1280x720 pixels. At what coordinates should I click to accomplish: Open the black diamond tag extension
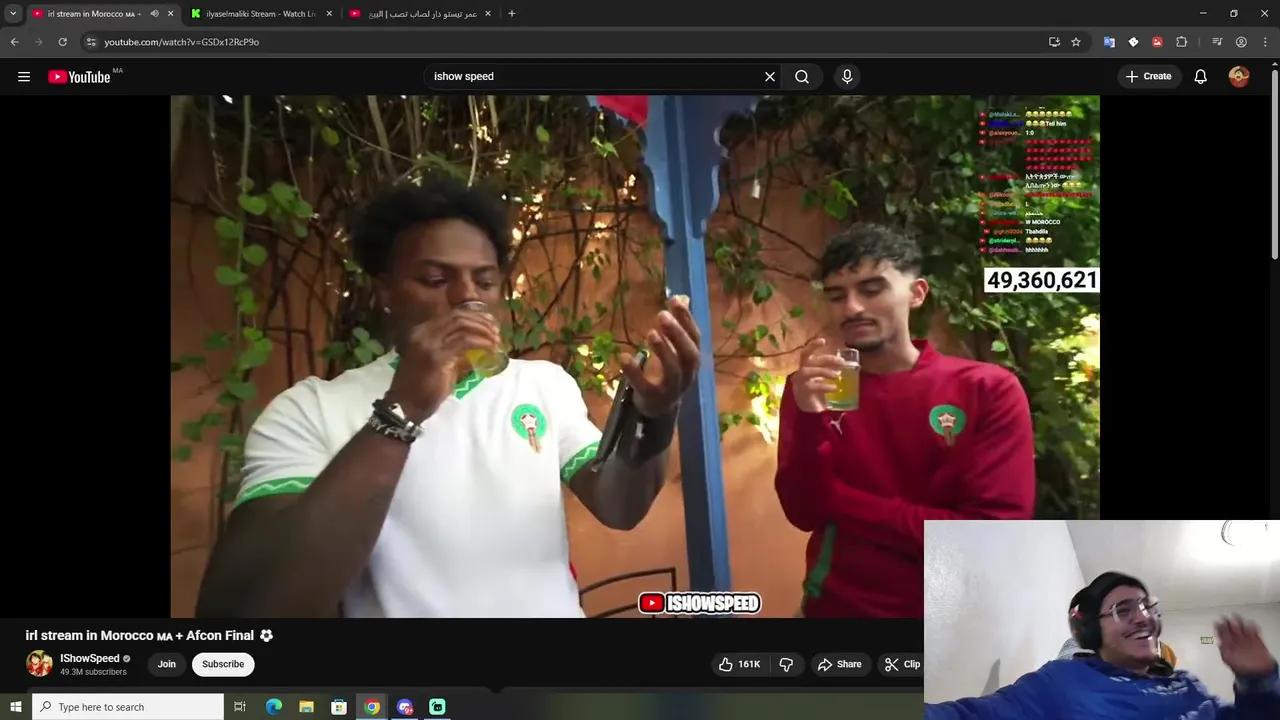point(1133,42)
